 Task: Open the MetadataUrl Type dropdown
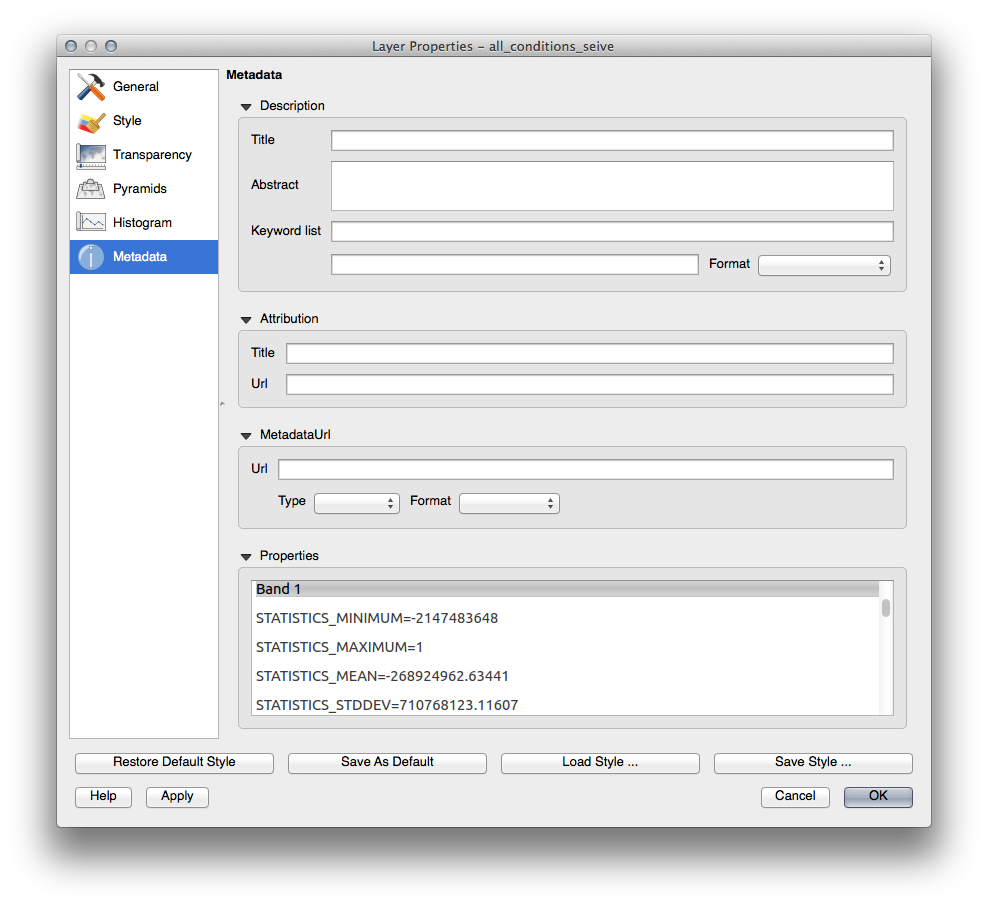pyautogui.click(x=357, y=503)
